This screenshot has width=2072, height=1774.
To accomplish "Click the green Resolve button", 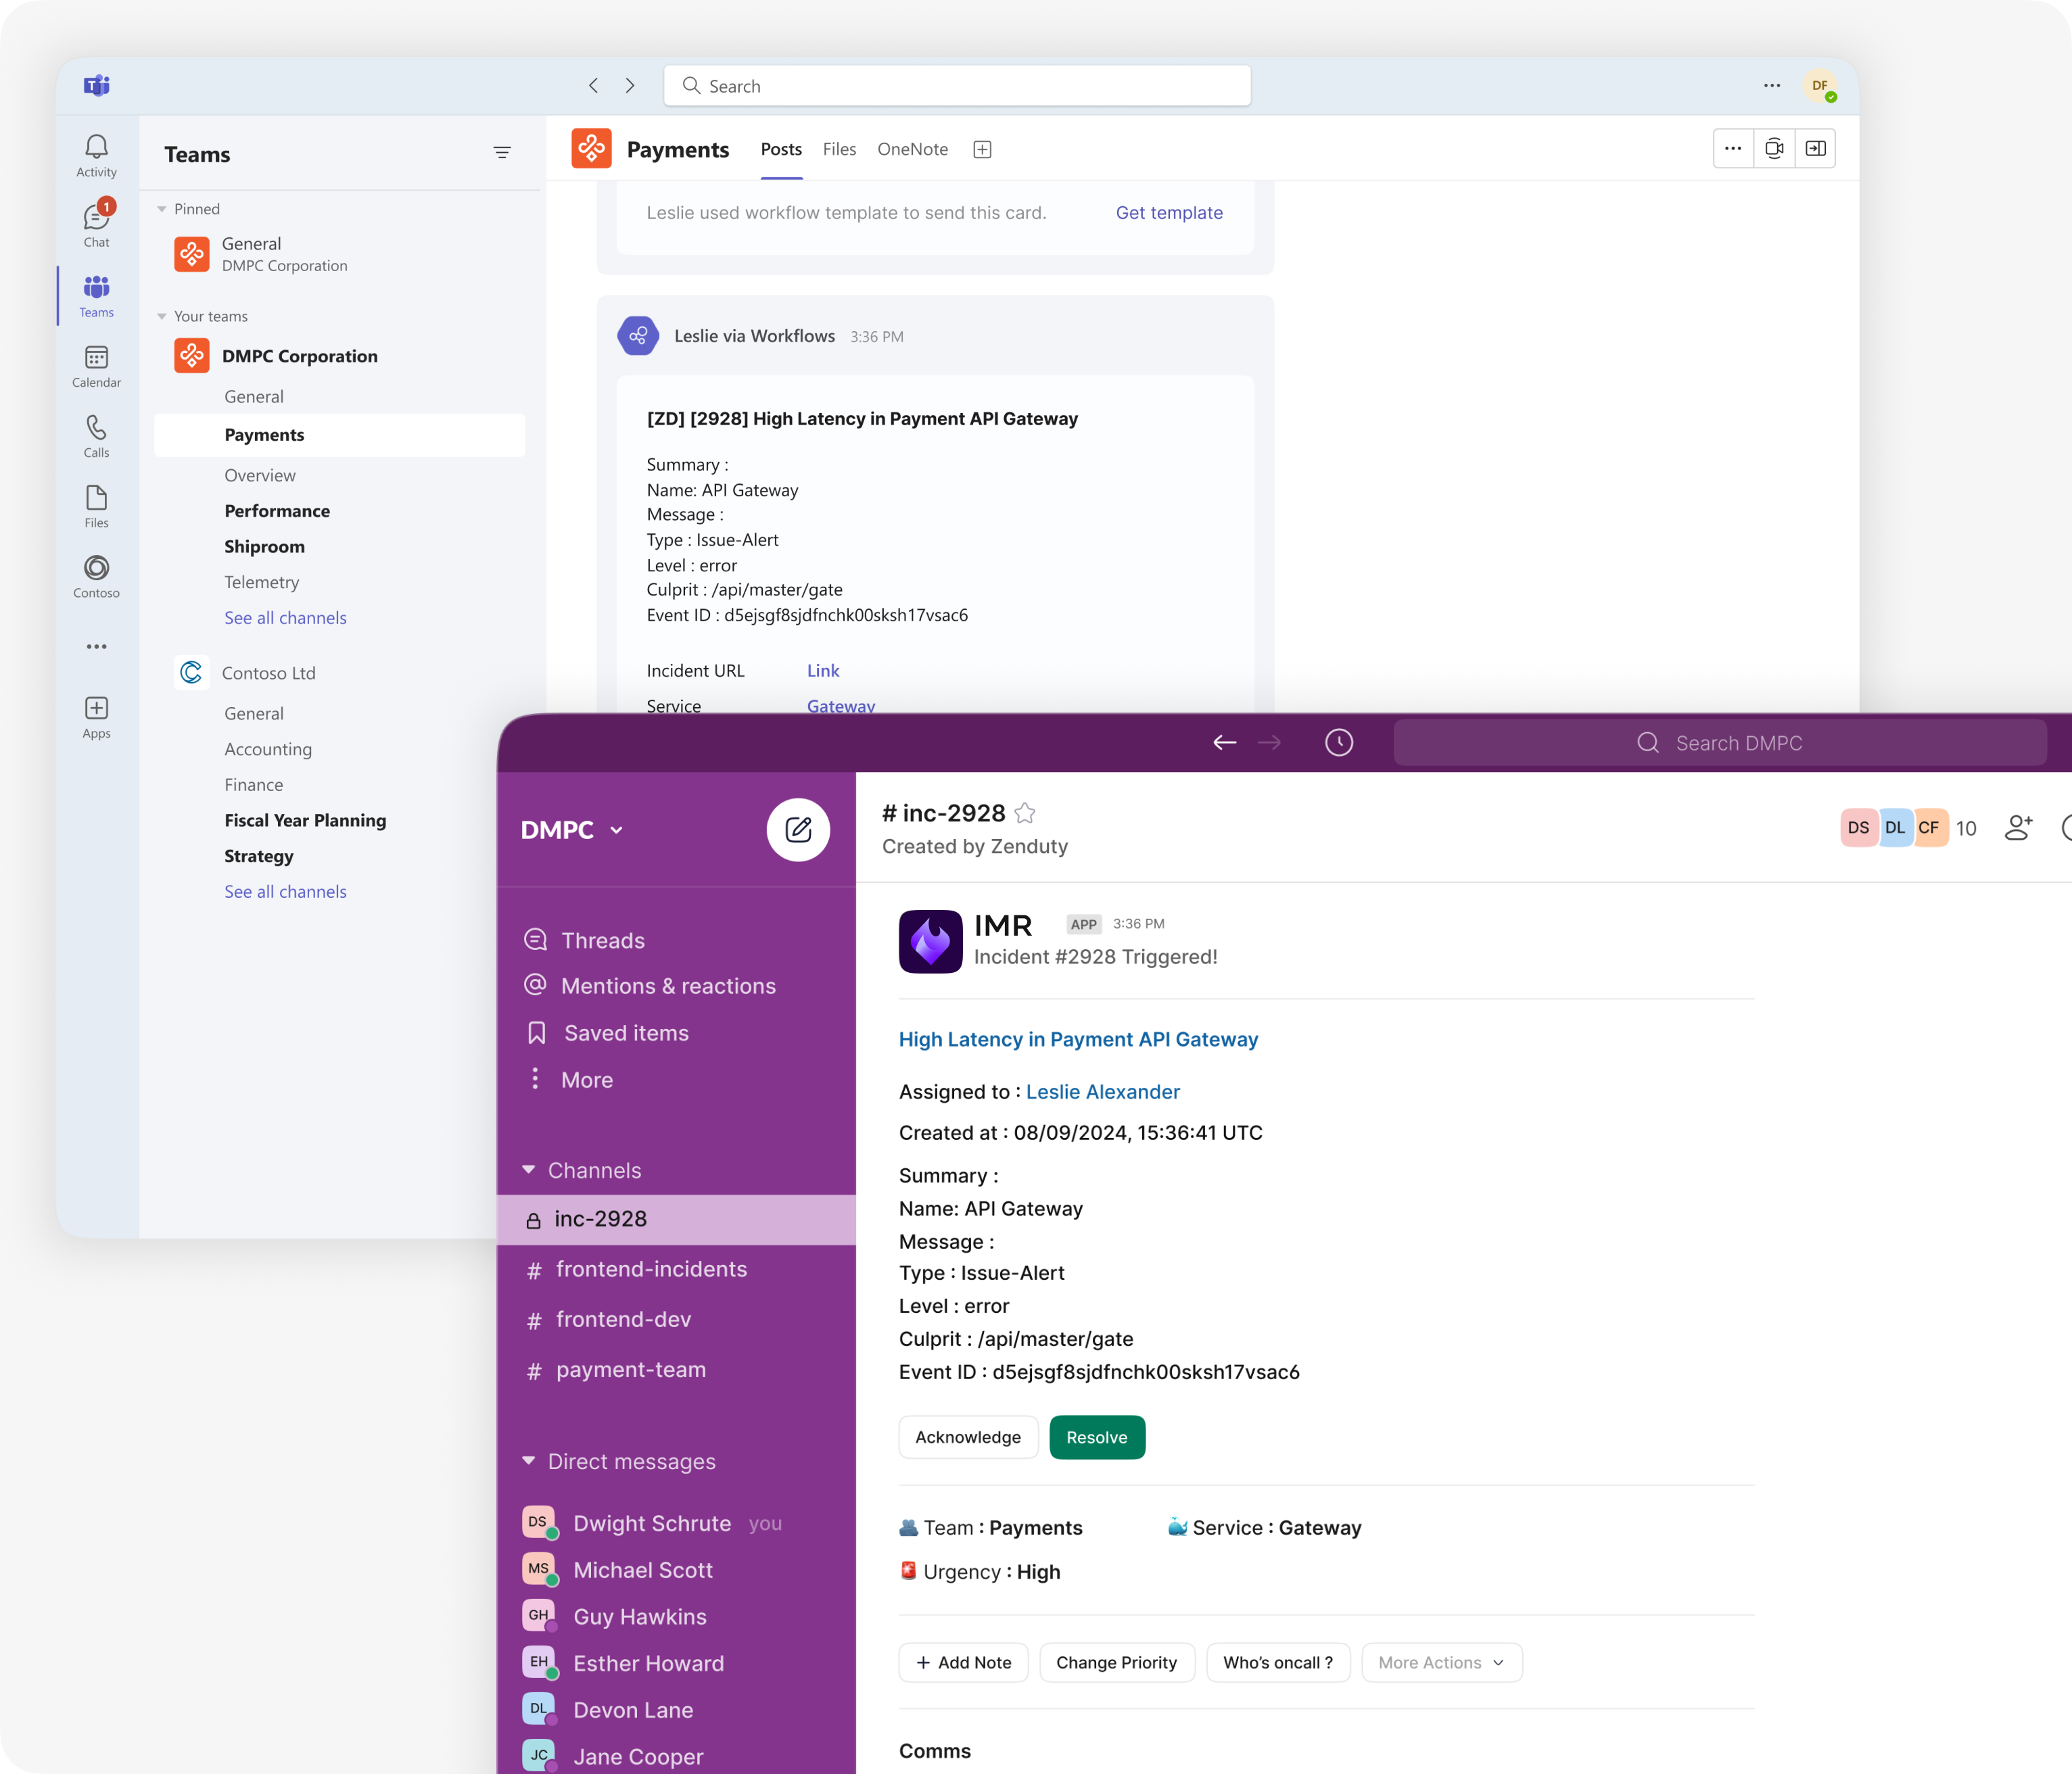I will coord(1096,1437).
